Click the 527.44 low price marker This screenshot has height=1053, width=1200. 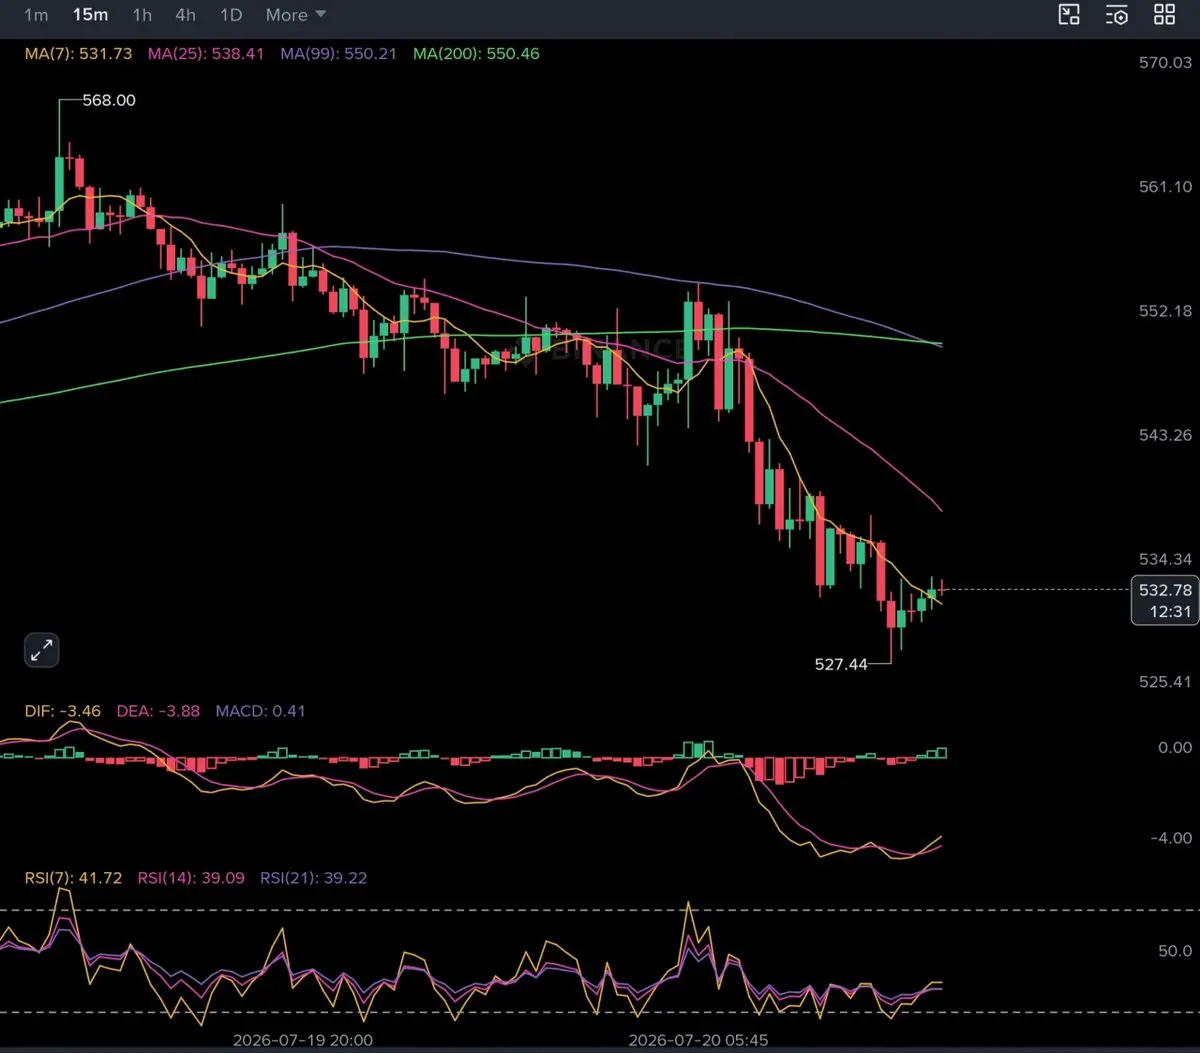[x=841, y=664]
